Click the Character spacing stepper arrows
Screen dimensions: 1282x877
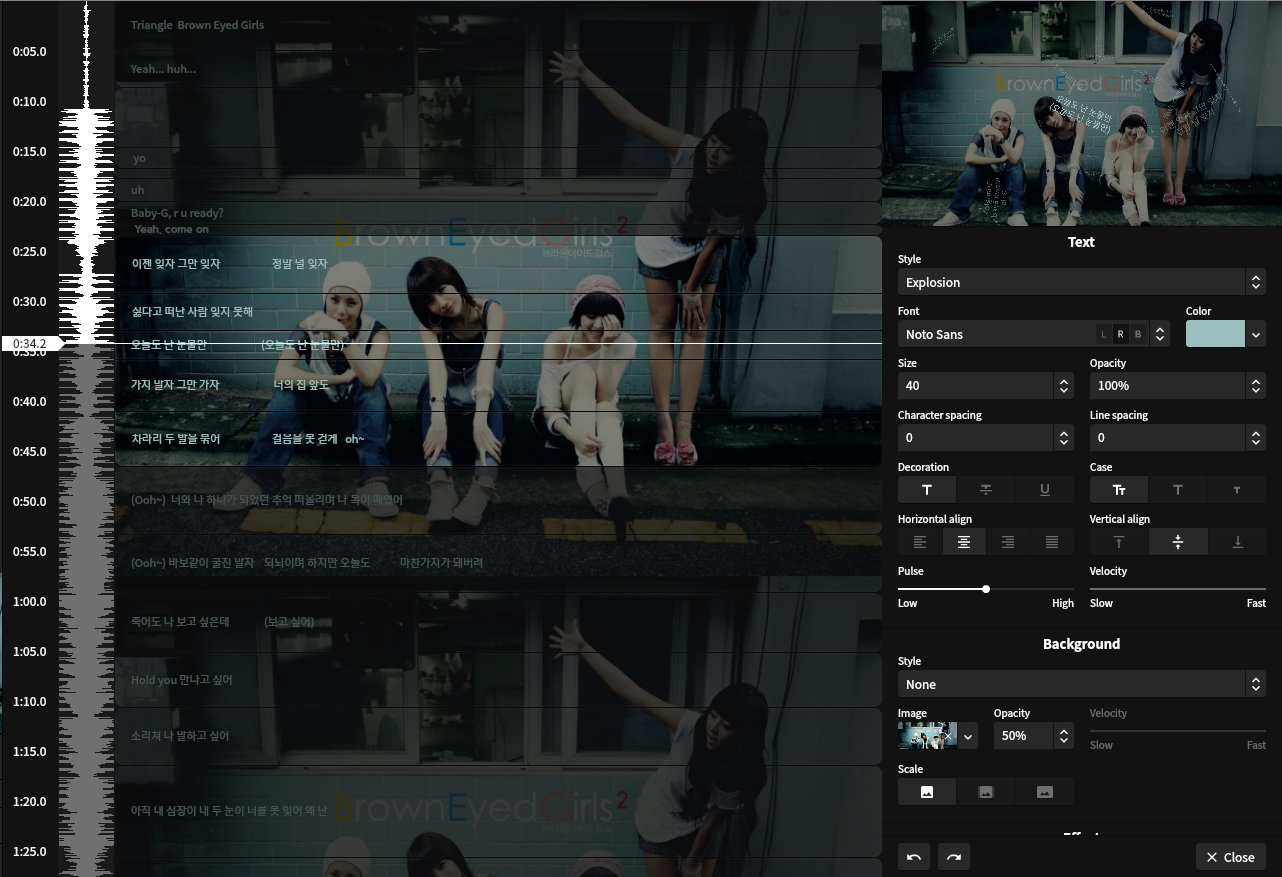click(1063, 438)
